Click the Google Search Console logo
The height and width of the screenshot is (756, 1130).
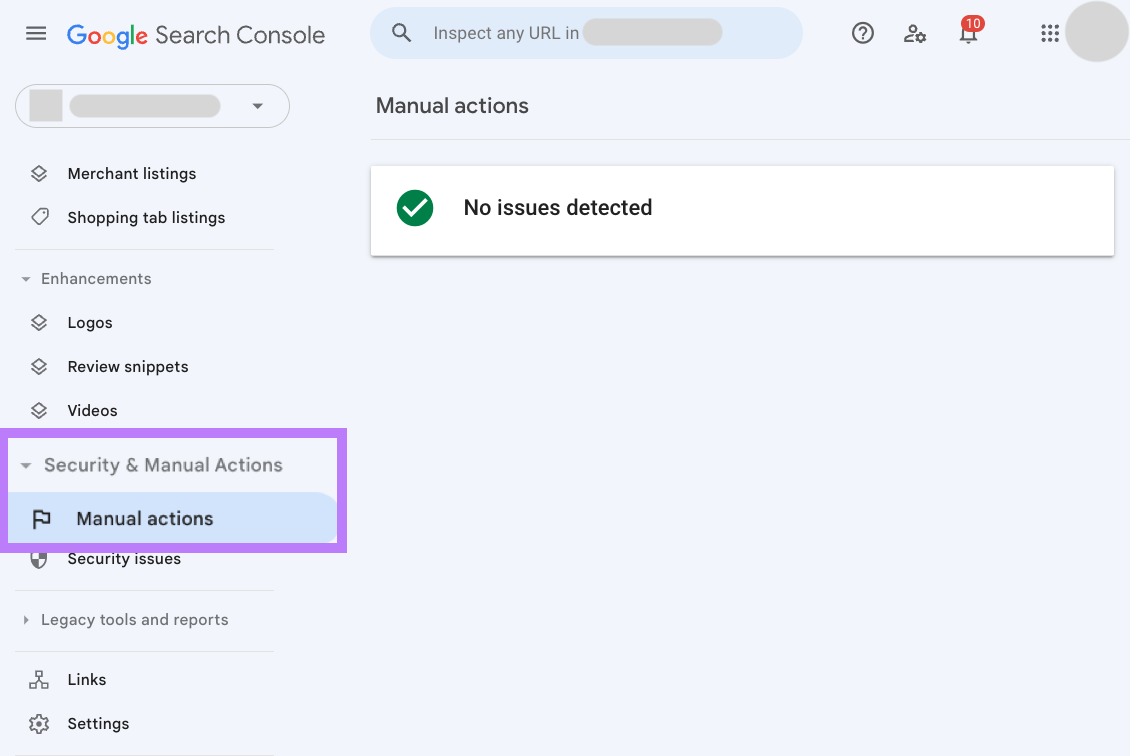point(196,35)
